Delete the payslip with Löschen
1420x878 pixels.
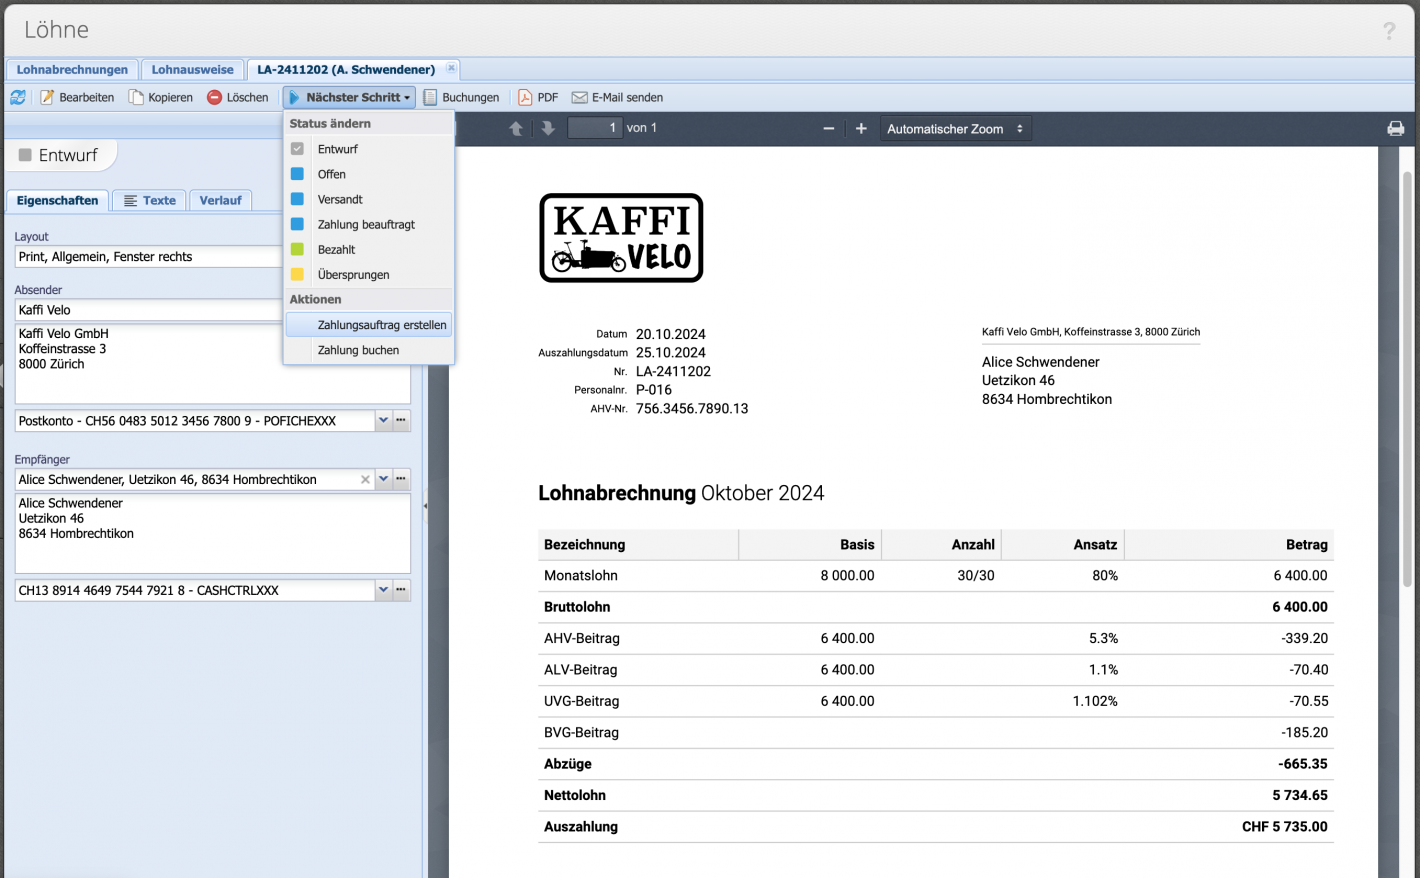(240, 96)
